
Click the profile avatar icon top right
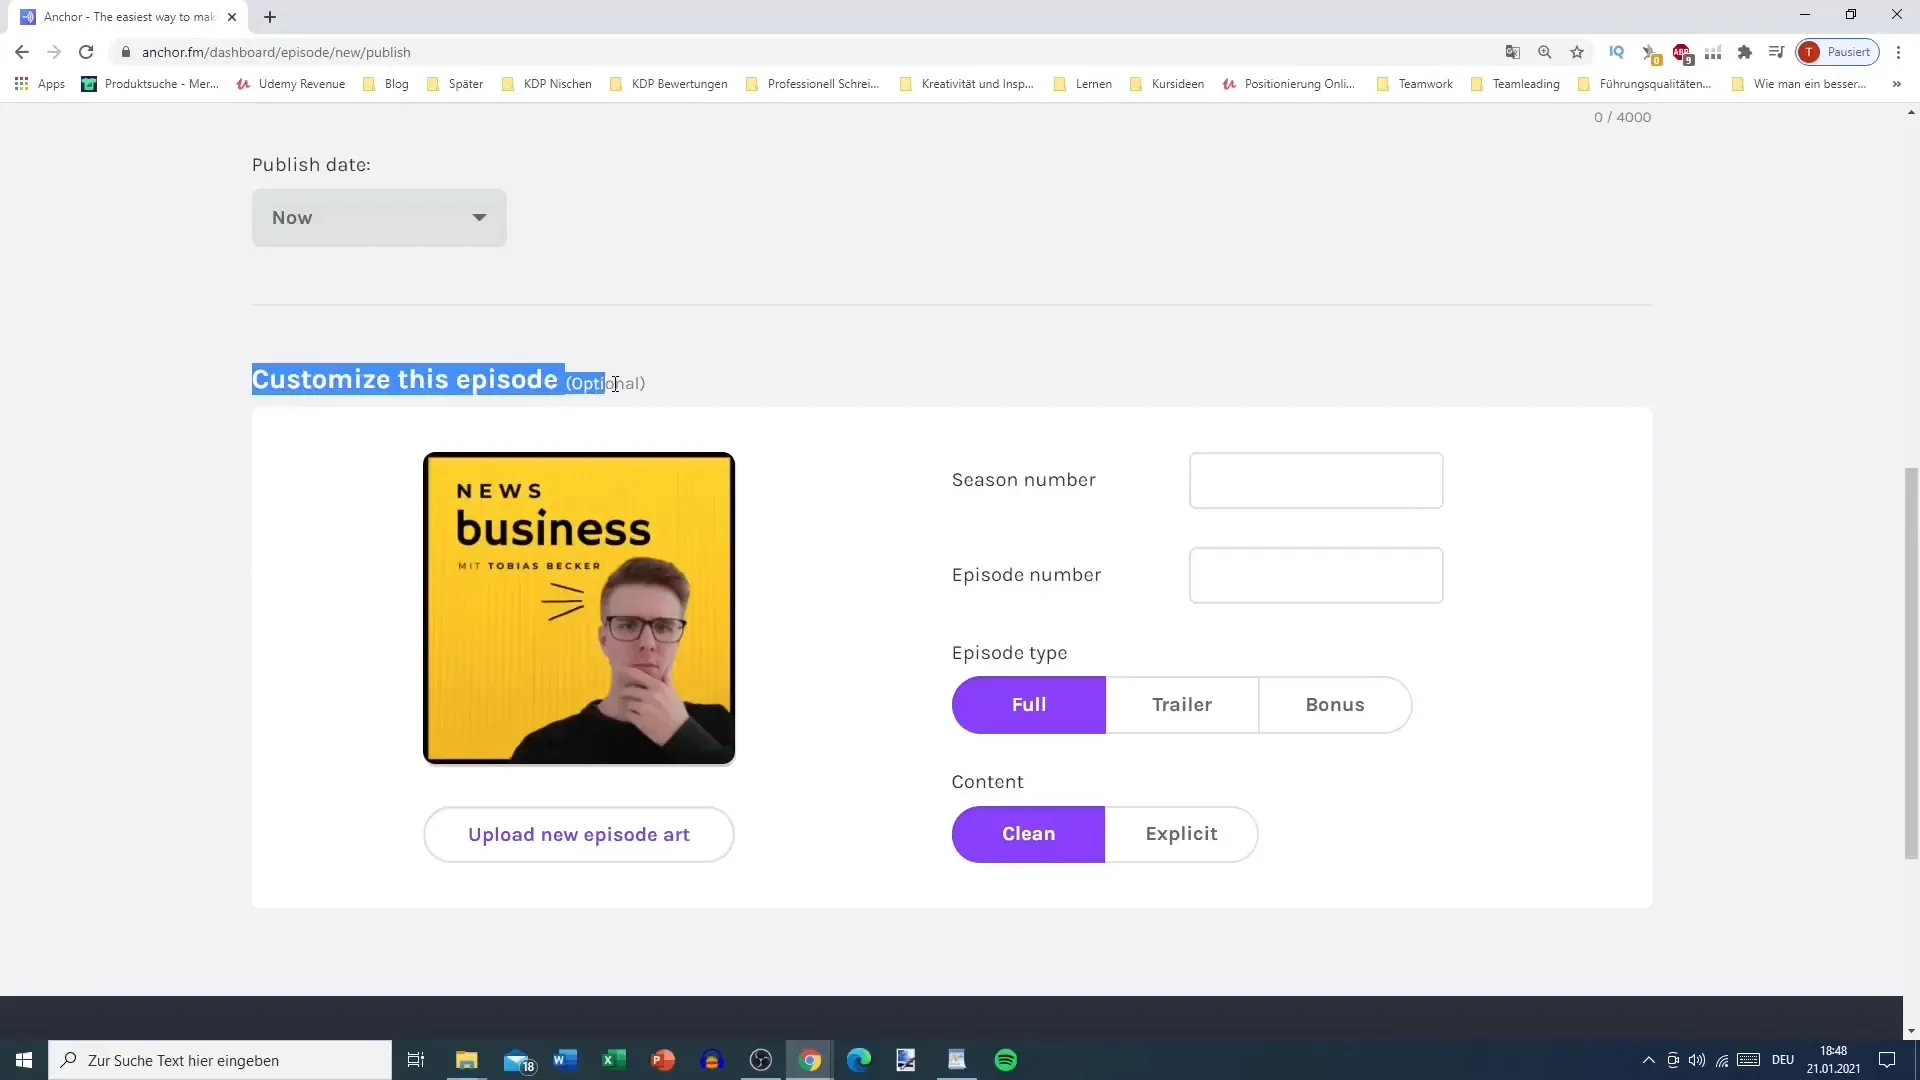tap(1813, 51)
